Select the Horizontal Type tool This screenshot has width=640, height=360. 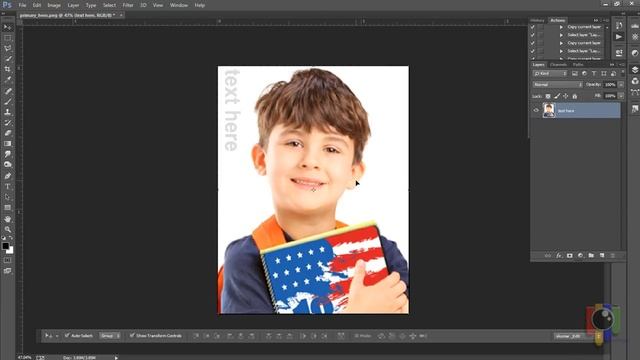point(7,187)
